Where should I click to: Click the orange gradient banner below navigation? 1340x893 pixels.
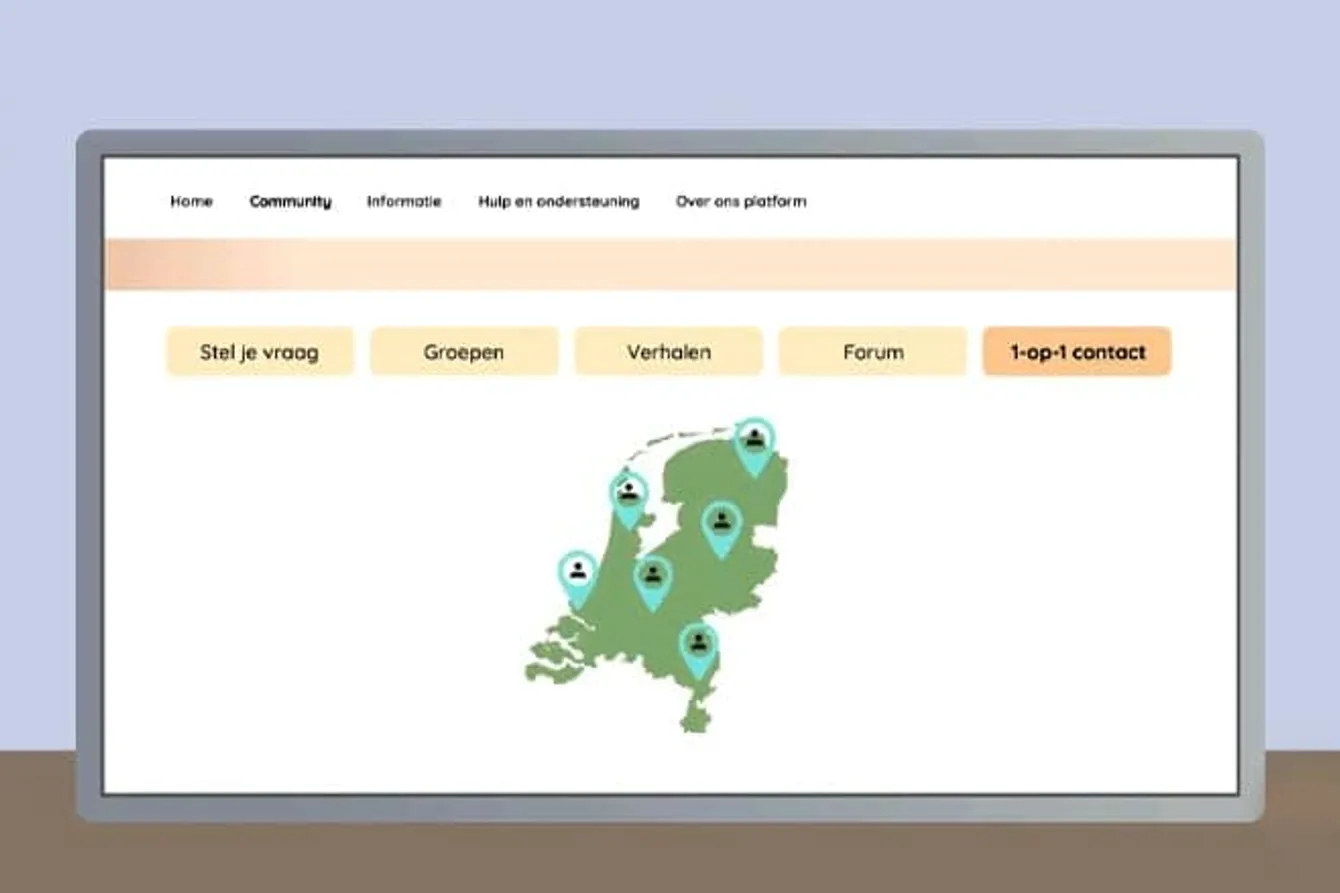click(x=670, y=265)
